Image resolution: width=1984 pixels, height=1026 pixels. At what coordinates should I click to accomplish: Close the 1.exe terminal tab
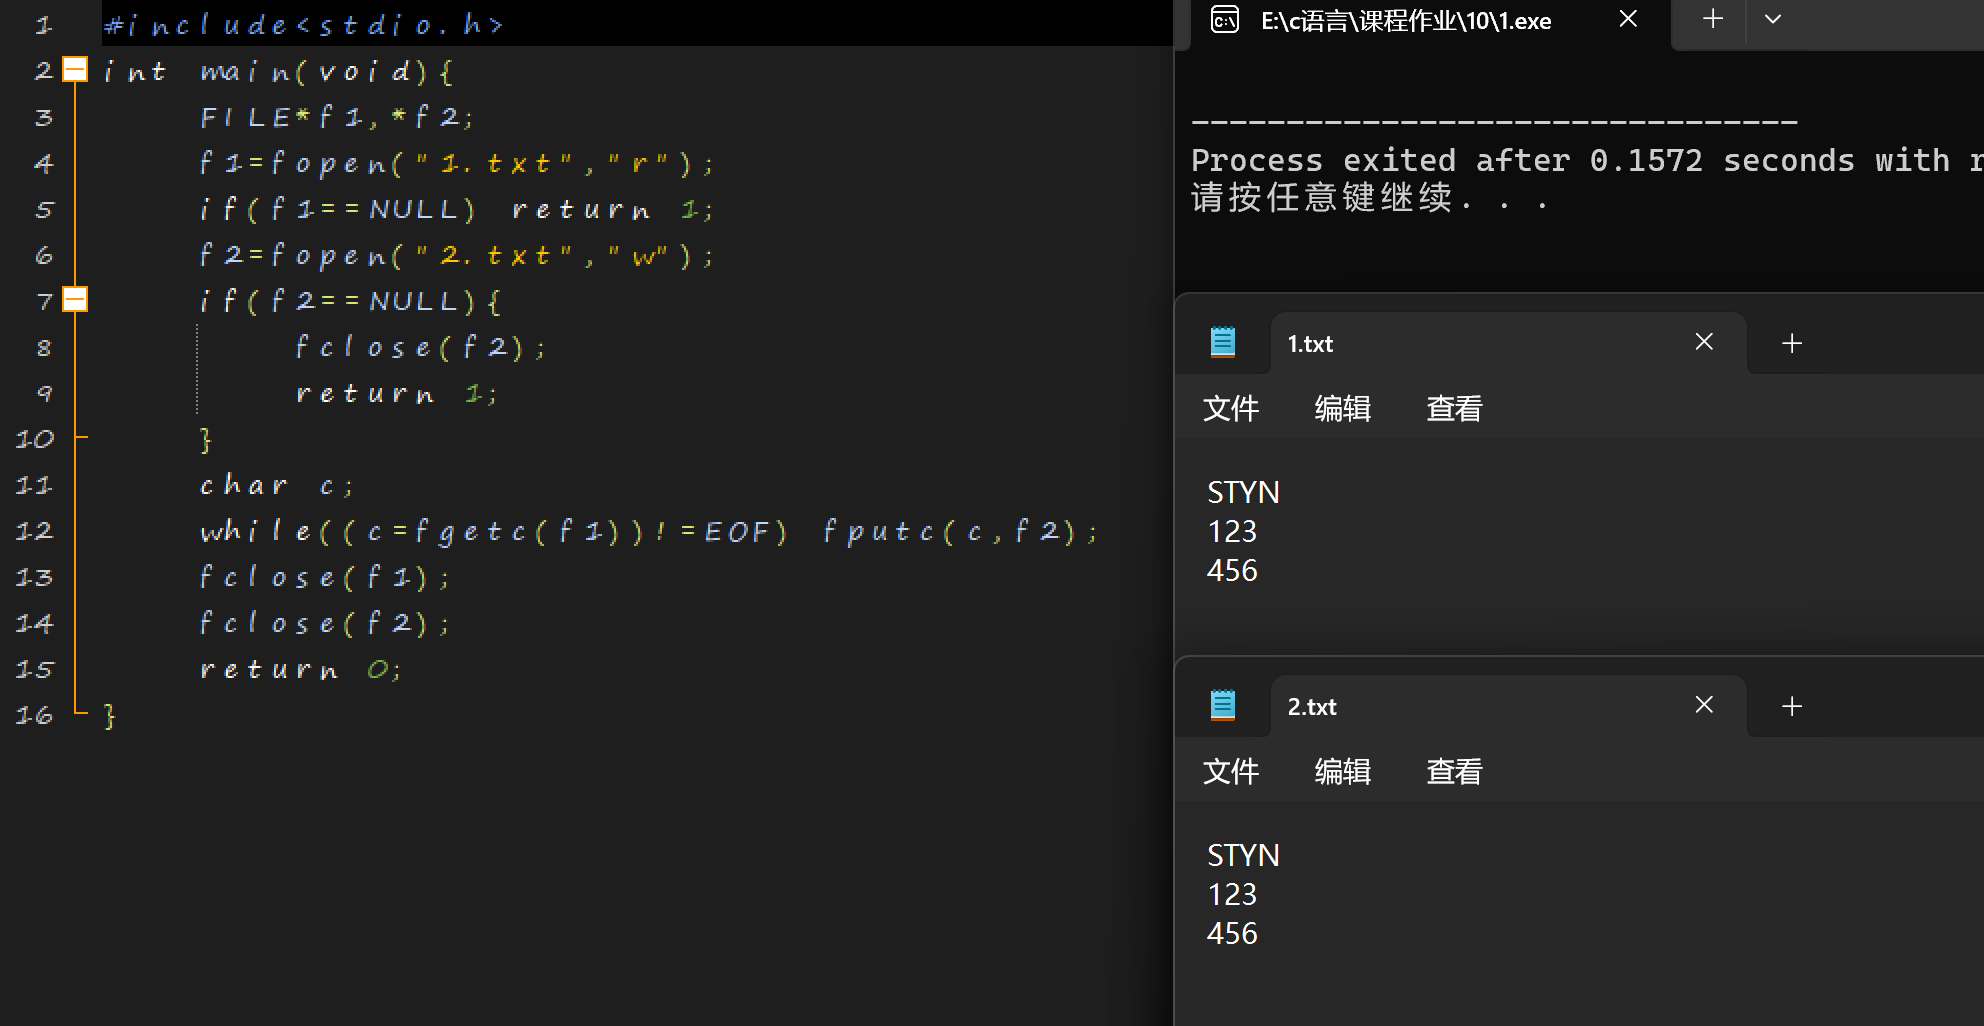point(1628,19)
